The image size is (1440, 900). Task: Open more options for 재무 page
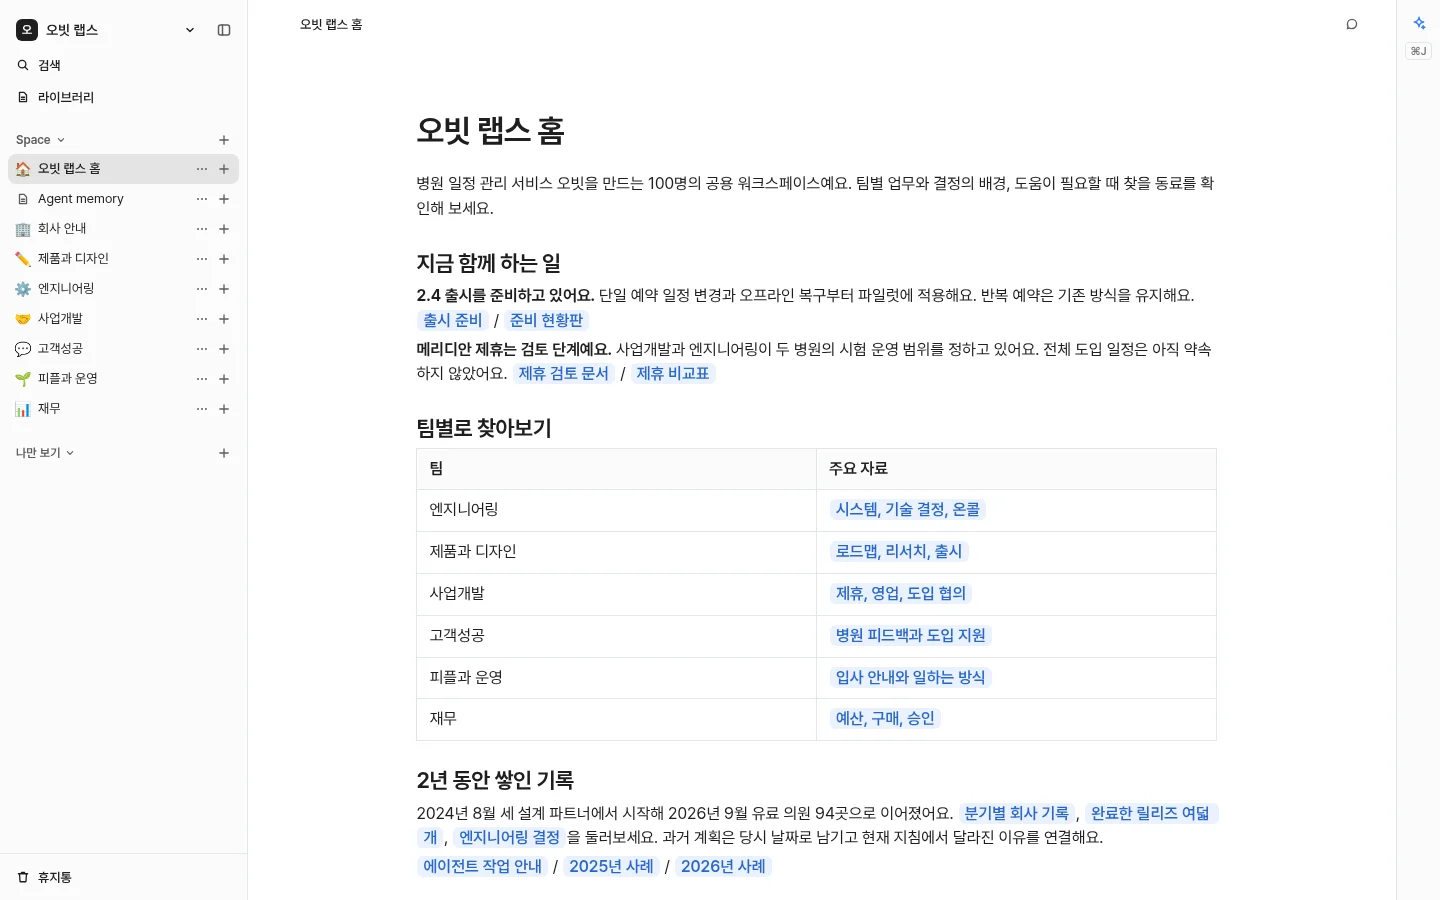202,409
